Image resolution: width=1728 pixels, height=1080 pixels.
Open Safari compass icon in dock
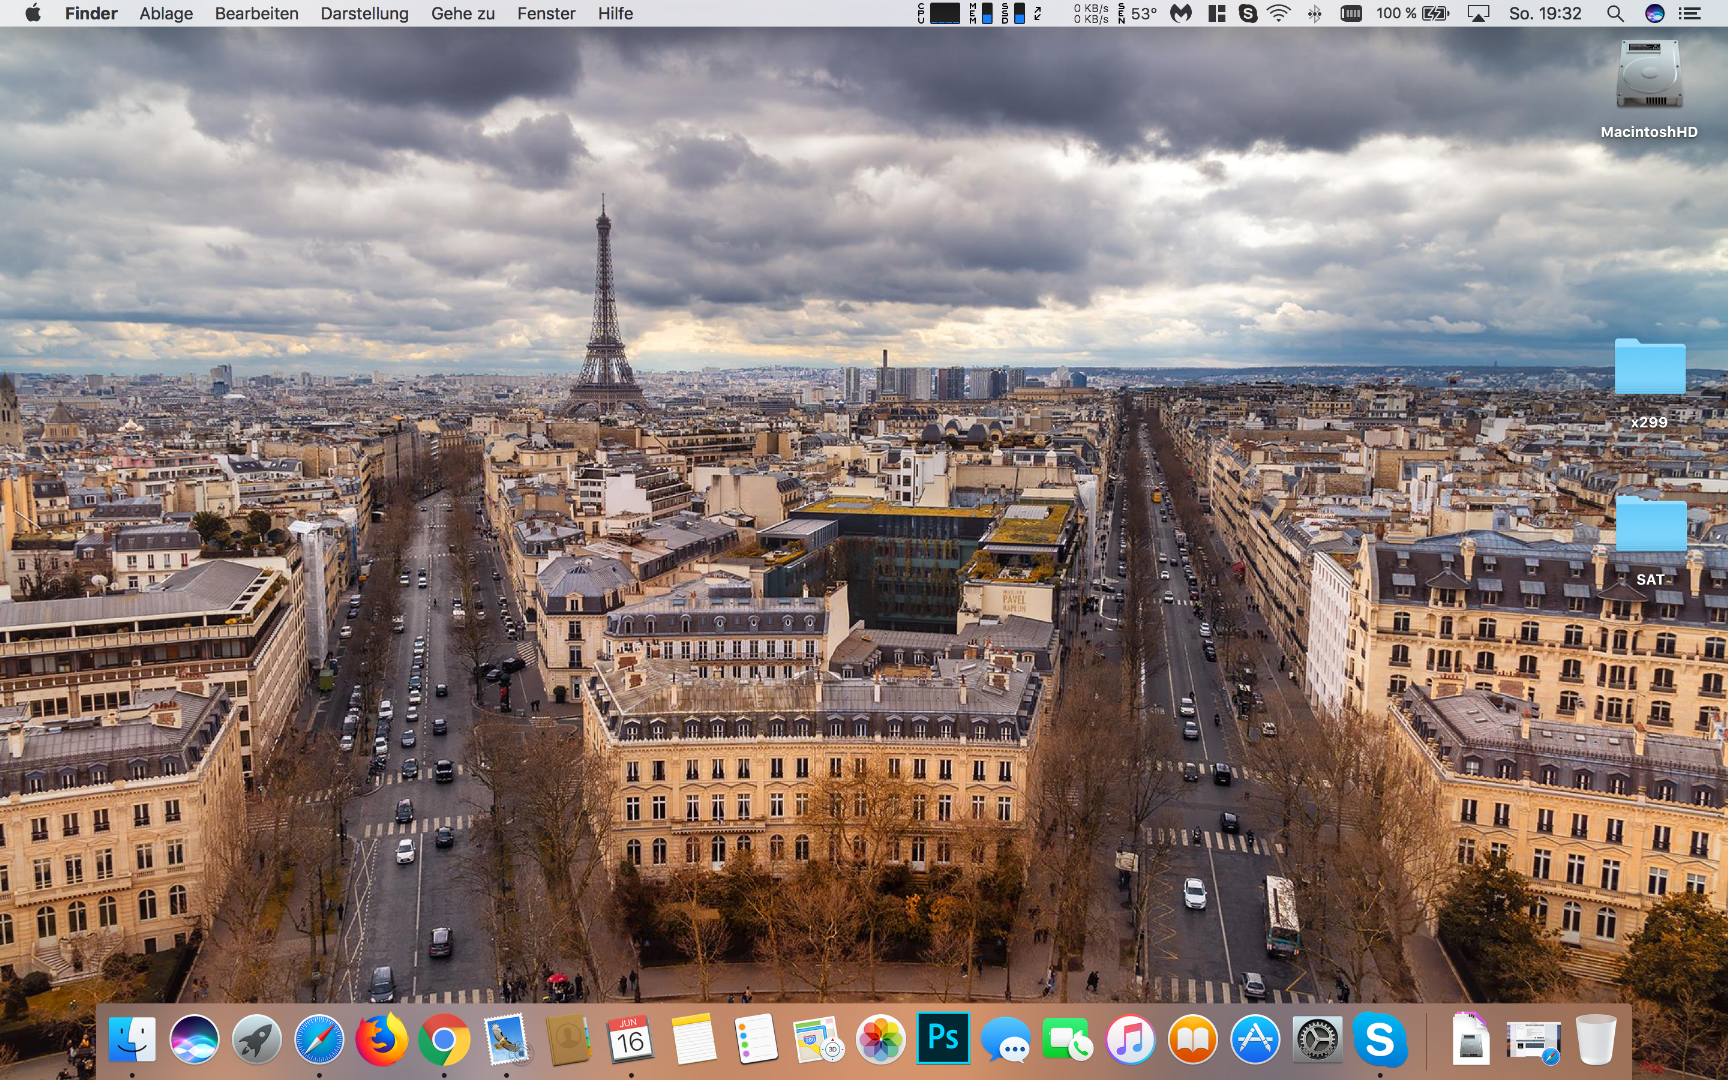(319, 1040)
